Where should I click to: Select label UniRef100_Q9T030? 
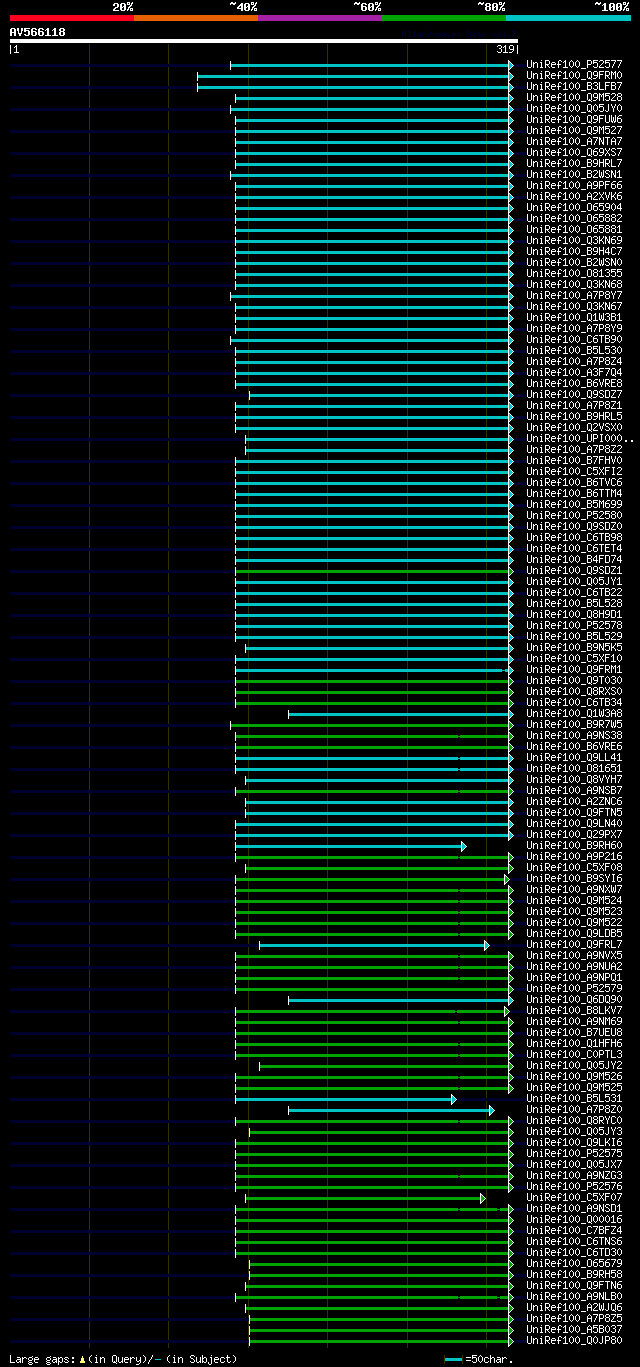click(x=574, y=681)
